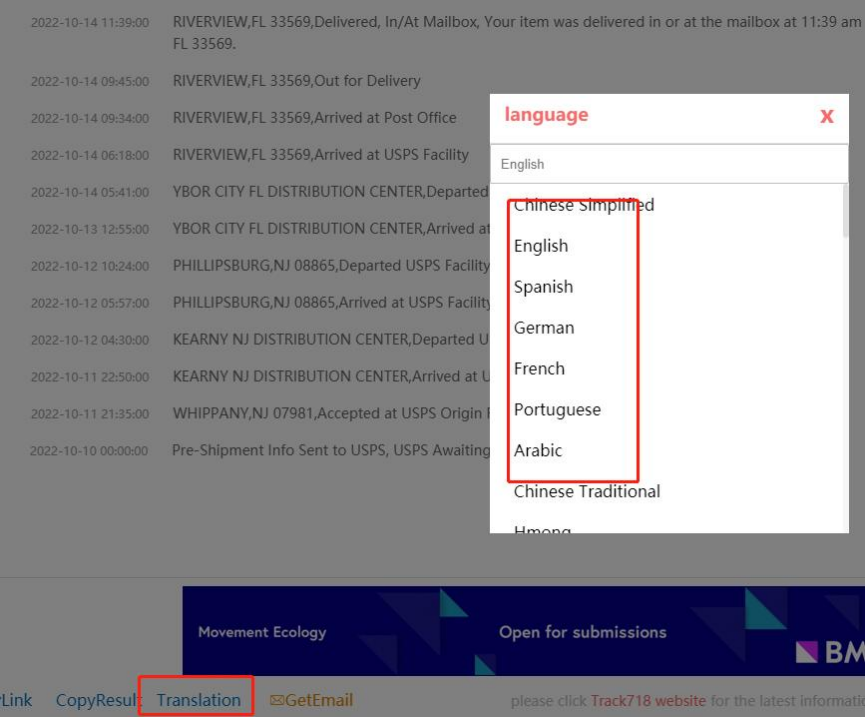
Task: Click the Out for Delivery tracking row
Action: 296,81
